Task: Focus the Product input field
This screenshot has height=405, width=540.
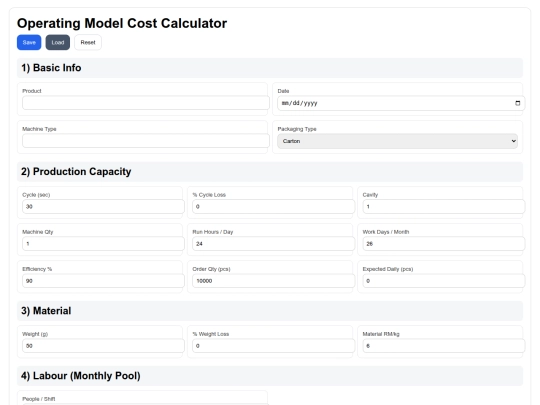Action: pos(146,103)
